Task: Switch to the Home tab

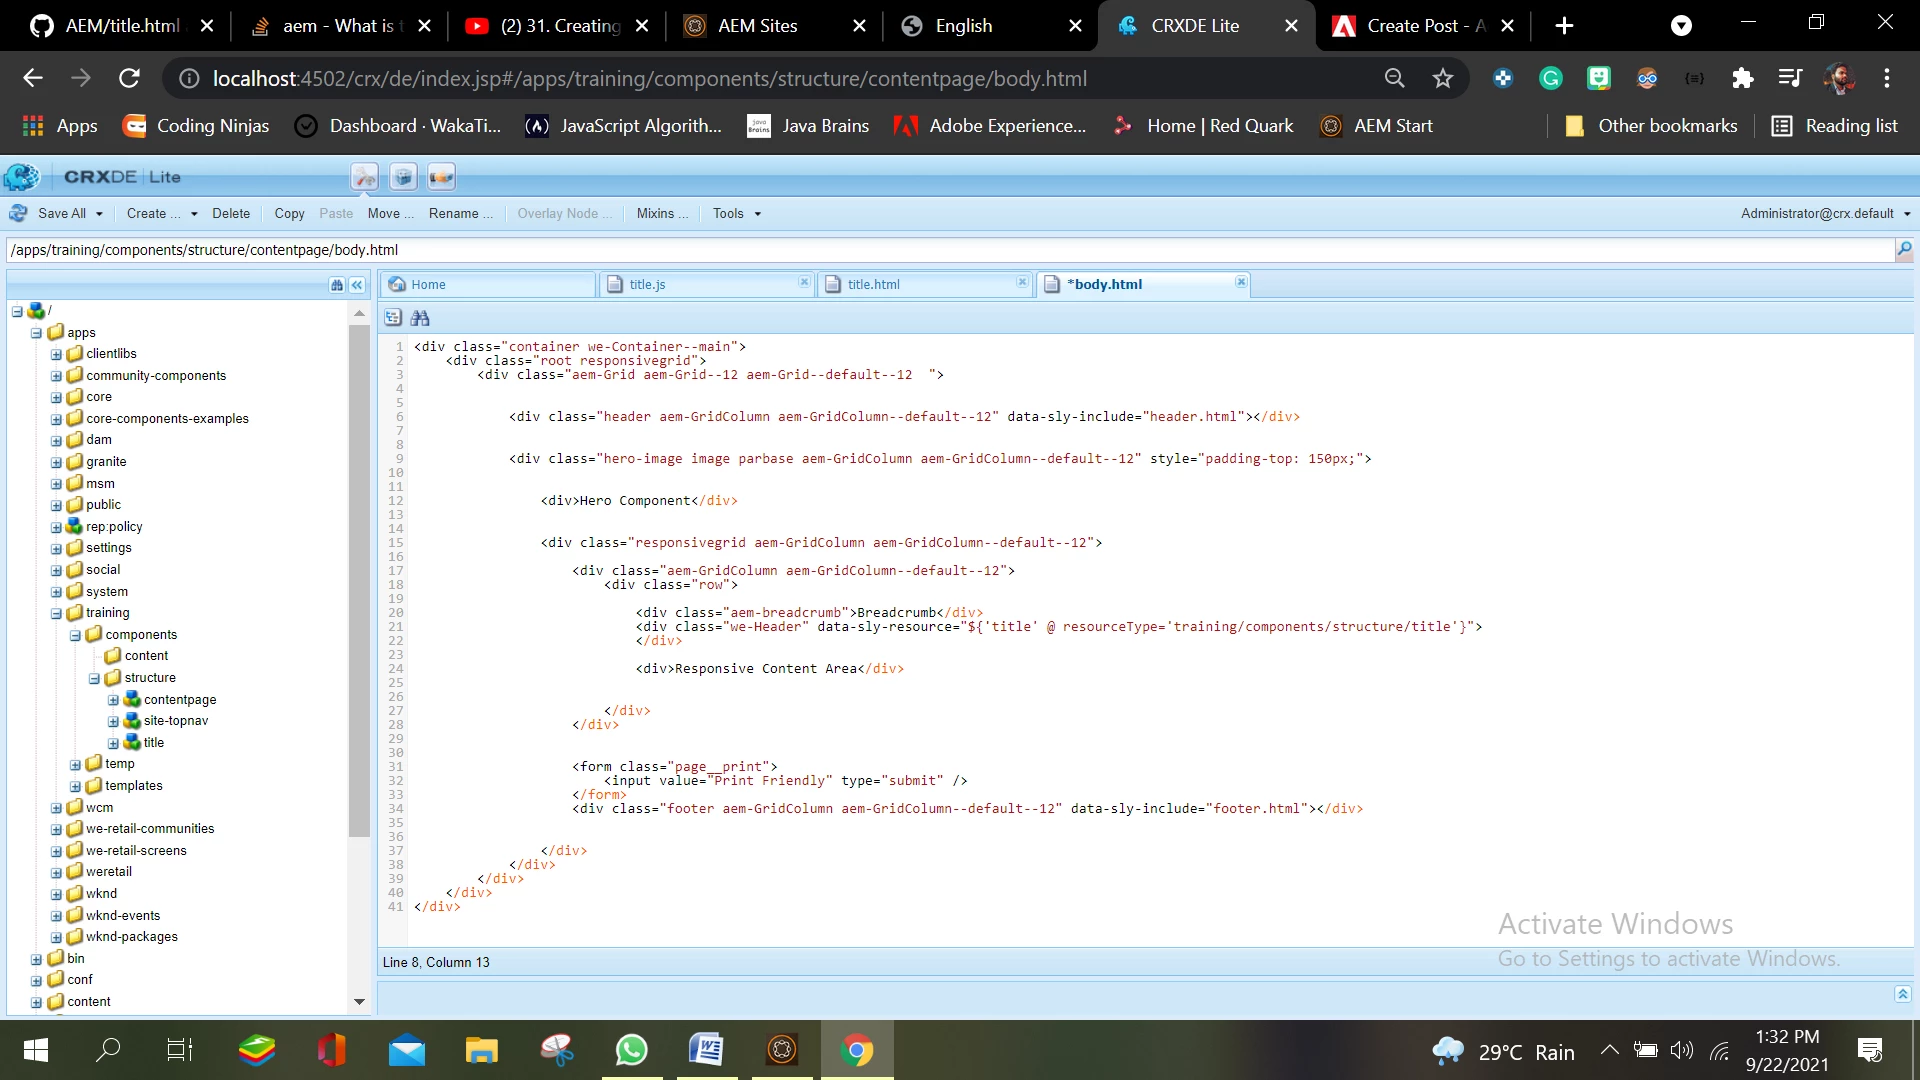Action: (428, 285)
